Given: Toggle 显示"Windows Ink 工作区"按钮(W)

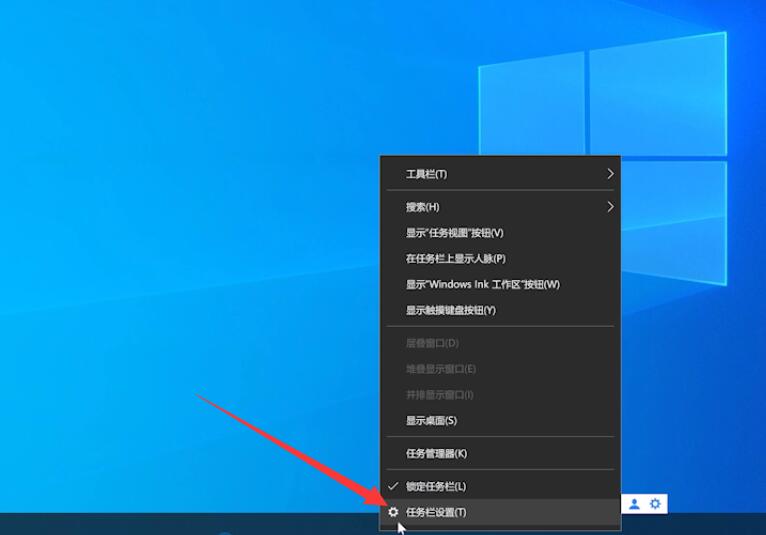Looking at the screenshot, I should (500, 284).
